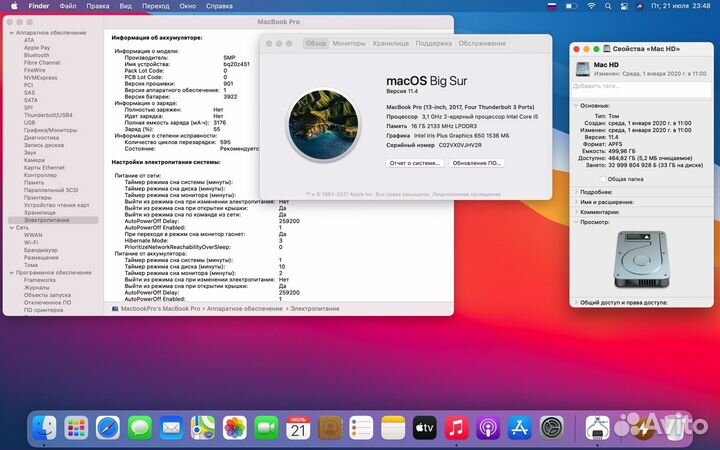The width and height of the screenshot is (720, 450).
Task: Open Launchpad in the Dock
Action: (x=76, y=428)
